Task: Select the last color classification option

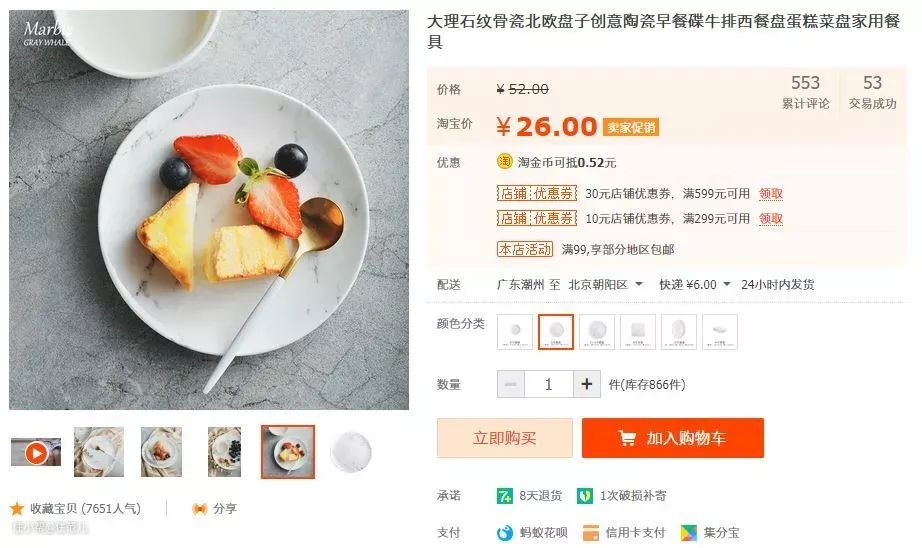Action: click(720, 332)
